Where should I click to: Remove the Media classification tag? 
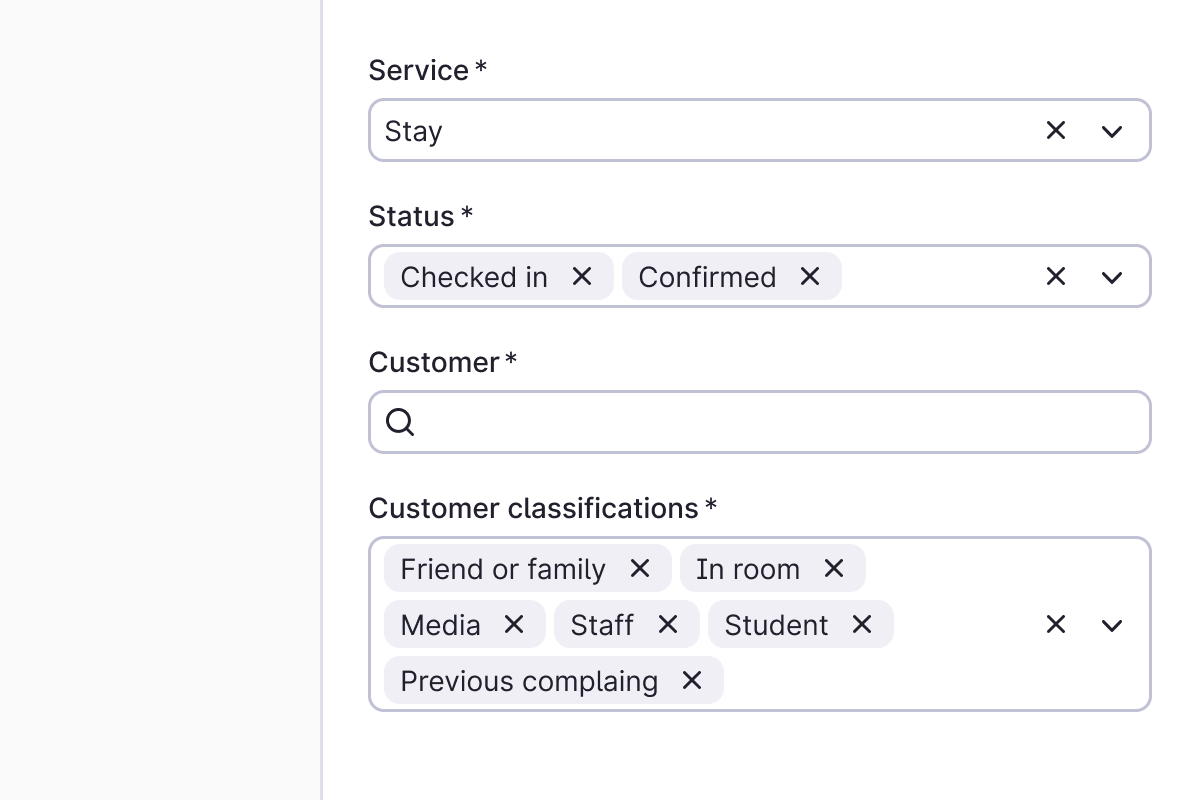tap(514, 624)
